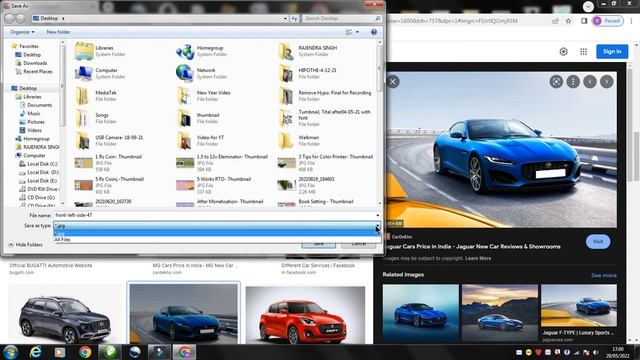Open the Video for YT folder
The width and height of the screenshot is (640, 360).
185,141
